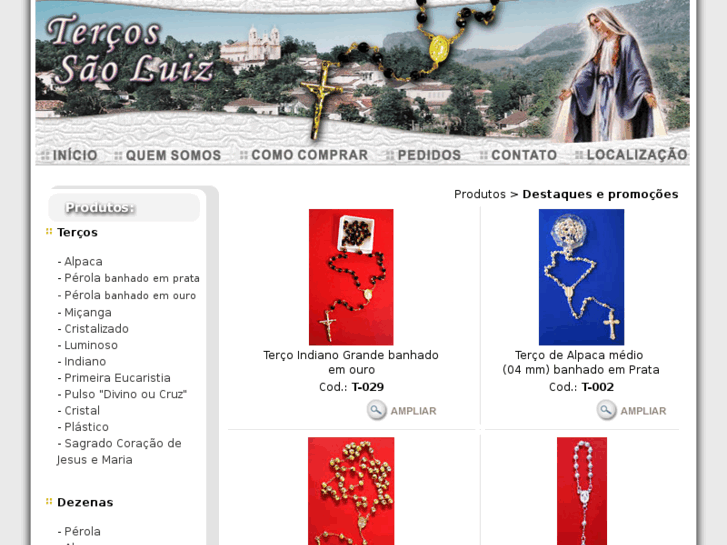Click the Terços São Luiz logo
The image size is (727, 545).
tap(131, 50)
